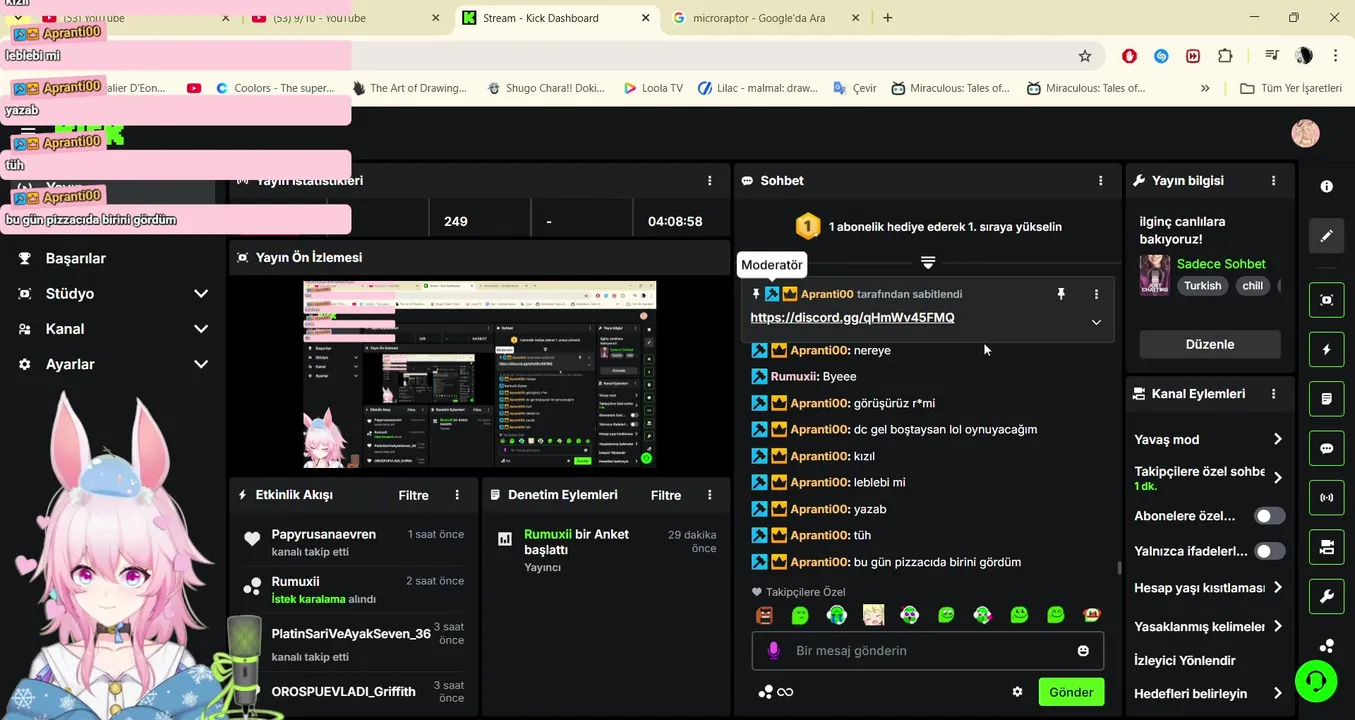The image size is (1355, 720).
Task: Toggle the note icon in right sidebar
Action: (x=1326, y=398)
